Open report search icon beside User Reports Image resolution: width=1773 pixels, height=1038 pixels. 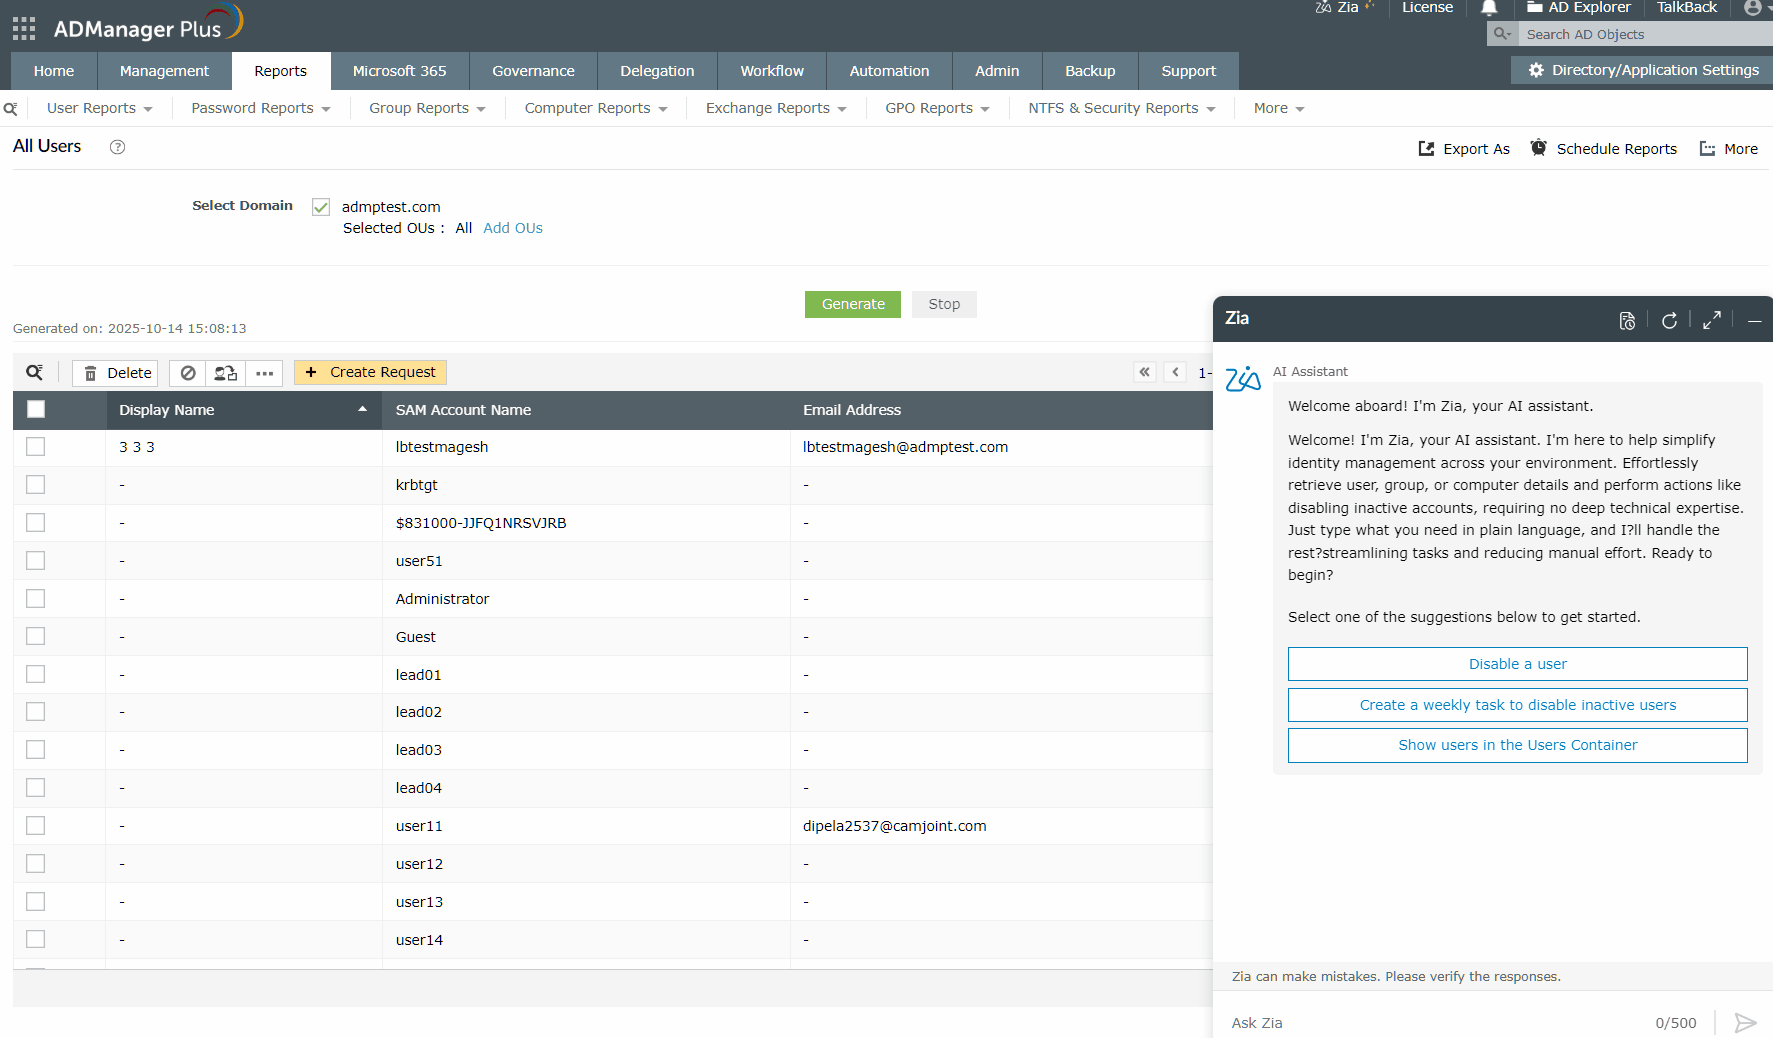click(11, 109)
